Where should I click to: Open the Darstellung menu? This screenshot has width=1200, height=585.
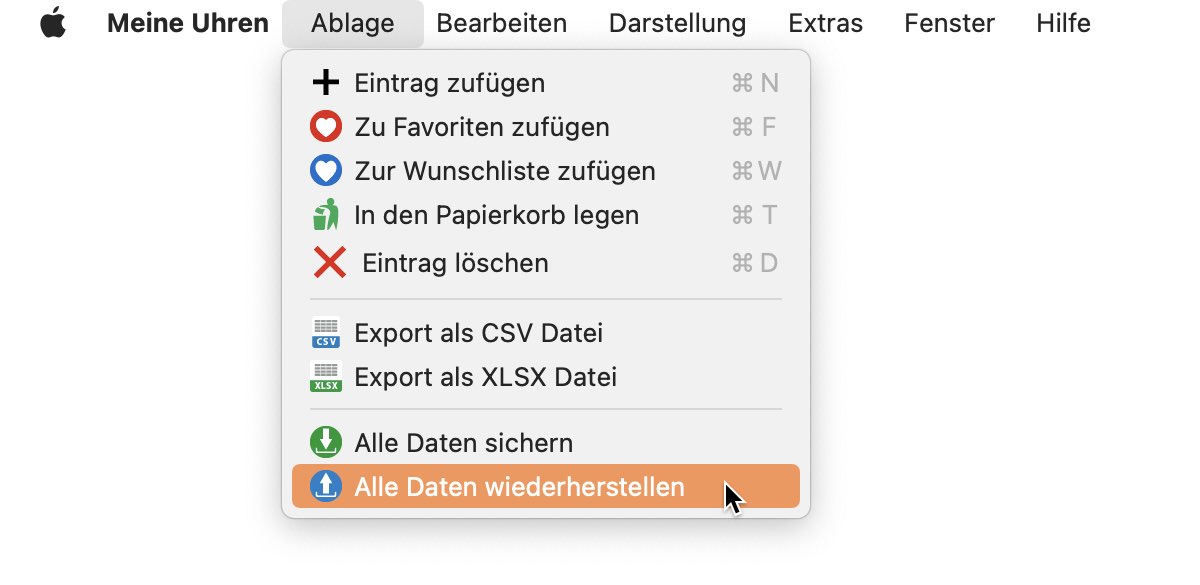click(677, 23)
